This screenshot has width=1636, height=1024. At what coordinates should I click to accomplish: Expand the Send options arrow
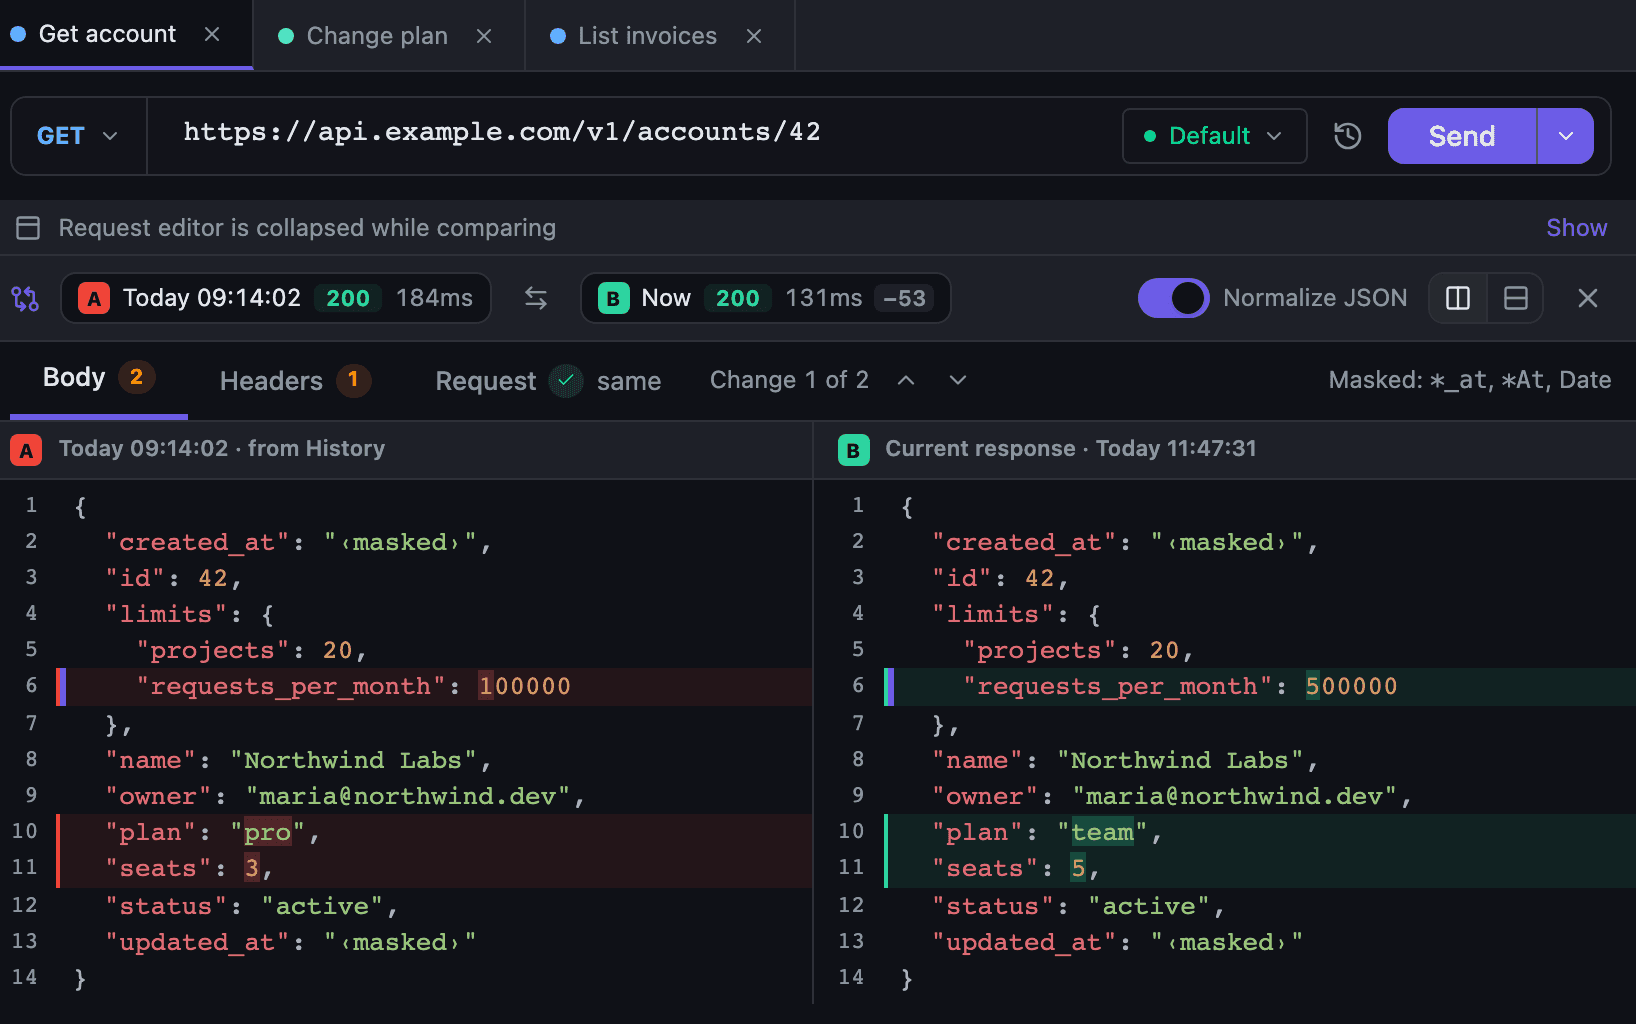(x=1565, y=136)
